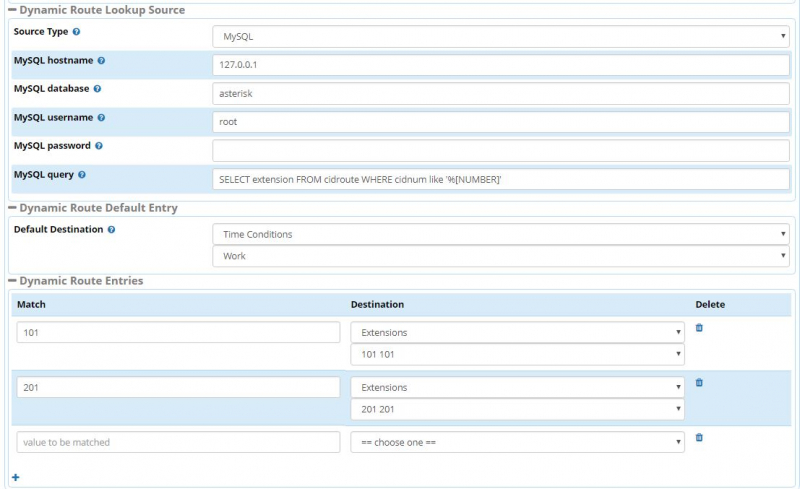Delete the 201 route entry
The image size is (800, 489).
coord(699,383)
